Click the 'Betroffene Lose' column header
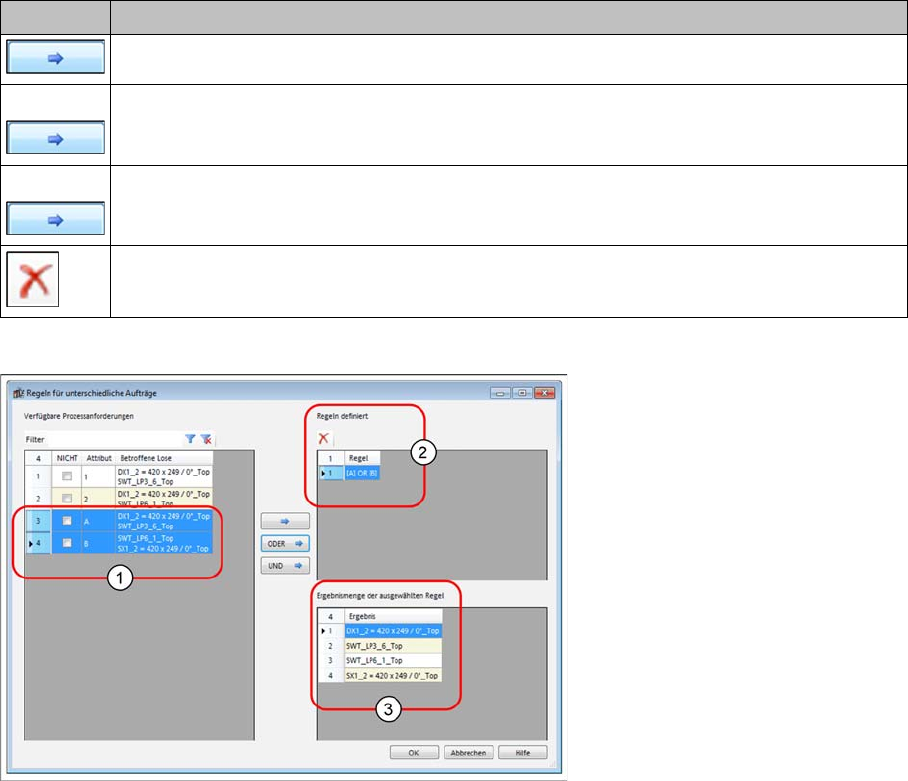The image size is (908, 781). tap(164, 458)
